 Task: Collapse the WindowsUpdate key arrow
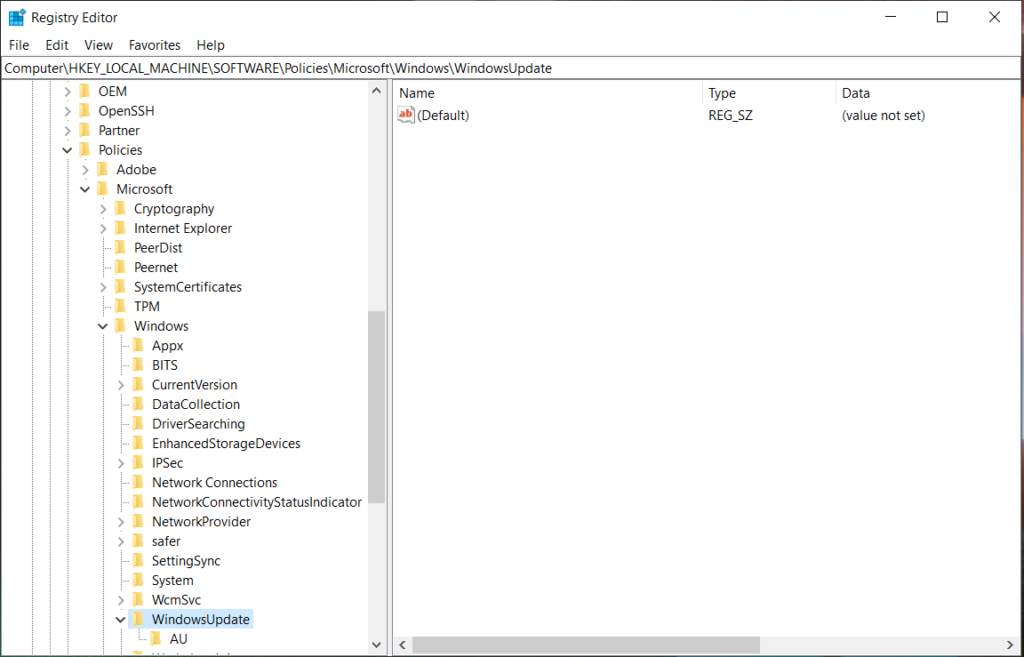point(121,620)
